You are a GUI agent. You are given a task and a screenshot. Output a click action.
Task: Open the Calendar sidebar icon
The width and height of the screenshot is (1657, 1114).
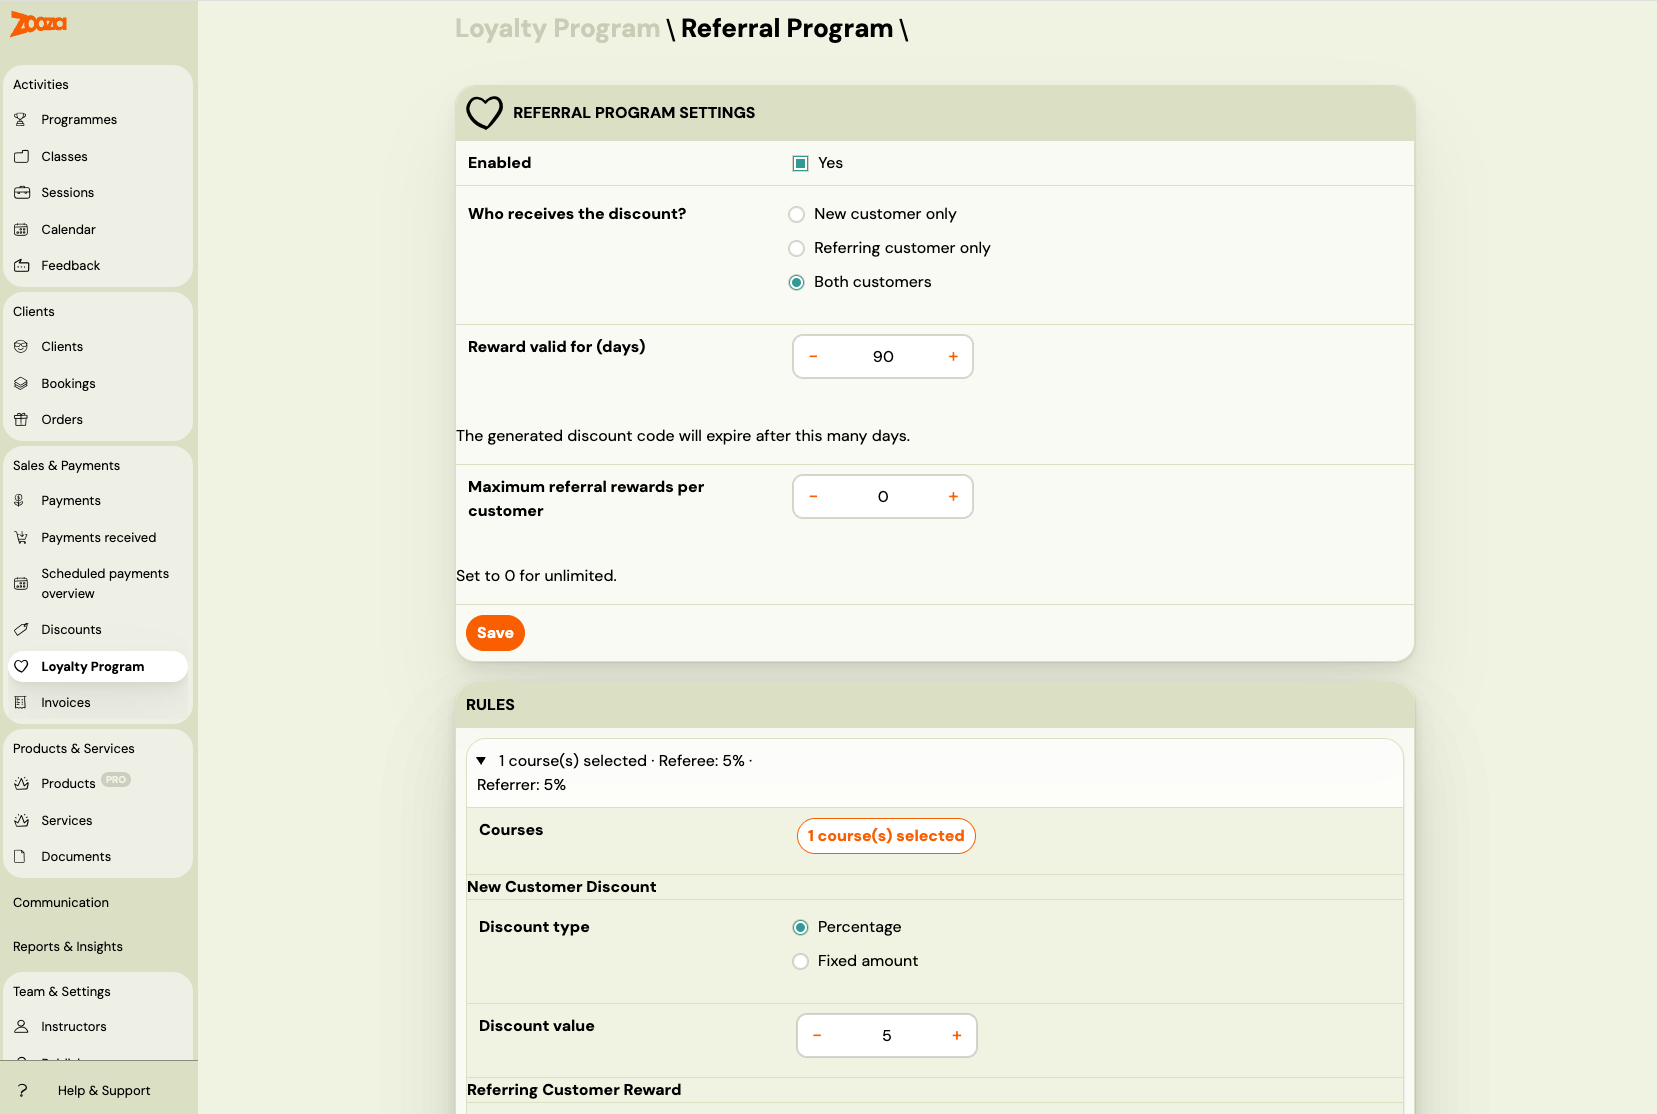pyautogui.click(x=22, y=229)
